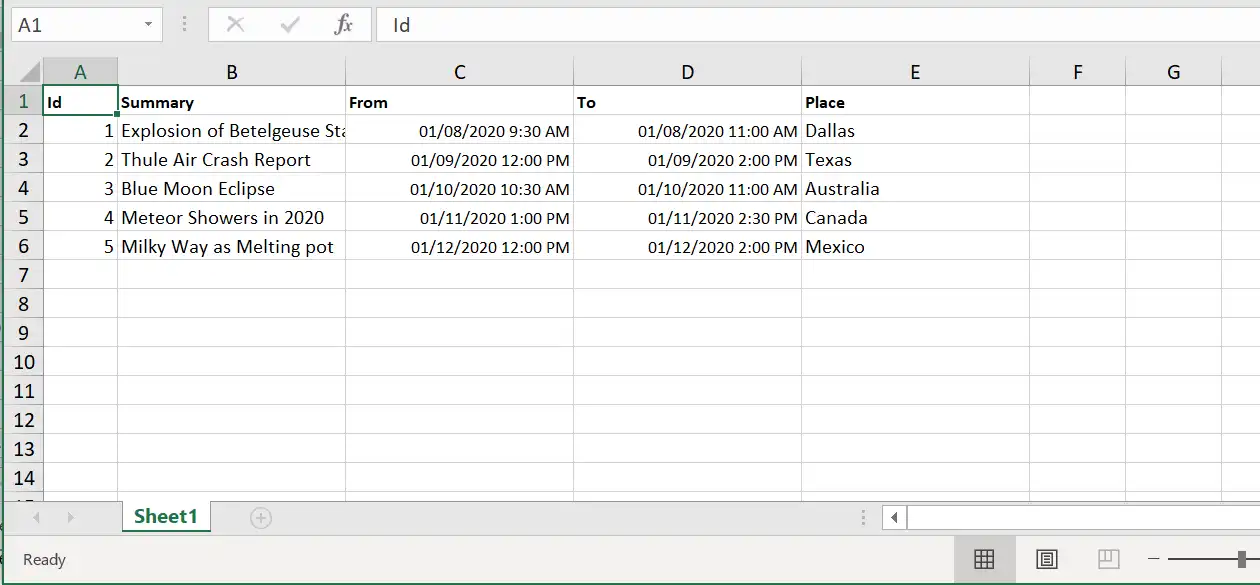Click the horizontal scrollbar left arrow
1260x585 pixels.
(x=894, y=517)
